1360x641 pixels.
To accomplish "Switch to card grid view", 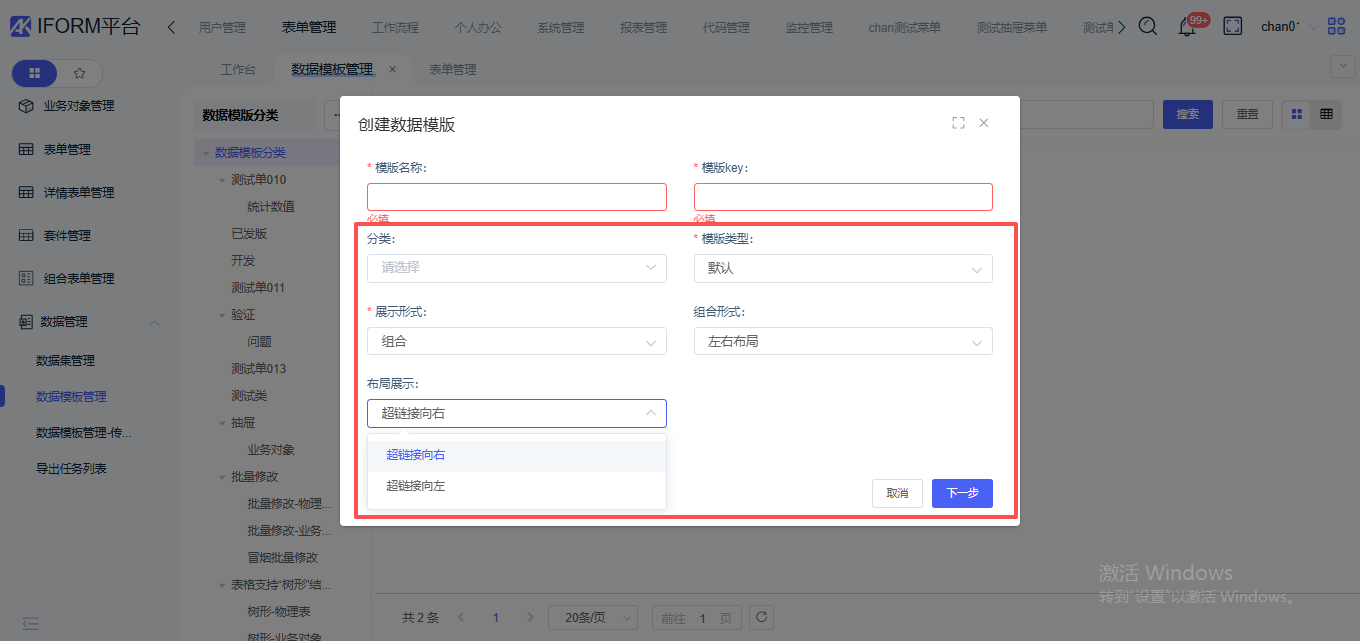I will 1297,115.
